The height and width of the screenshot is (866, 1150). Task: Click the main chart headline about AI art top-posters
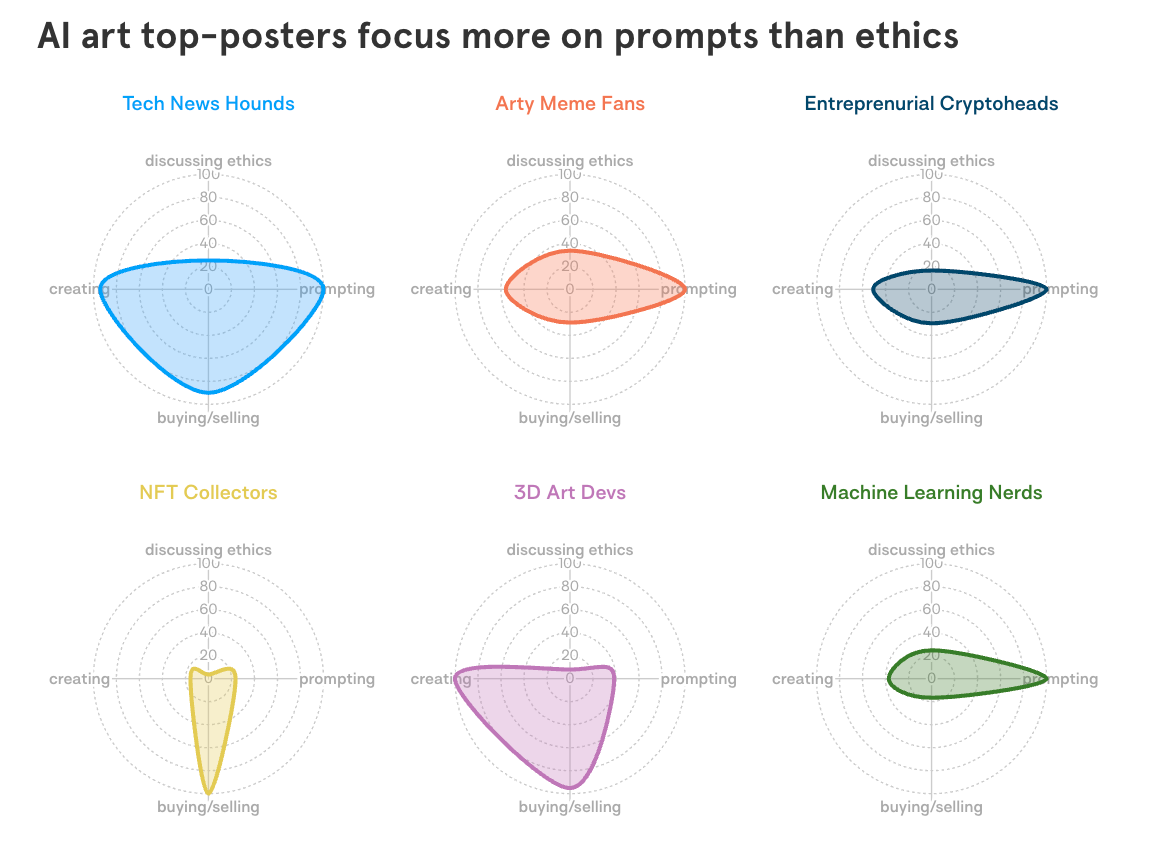(x=497, y=37)
